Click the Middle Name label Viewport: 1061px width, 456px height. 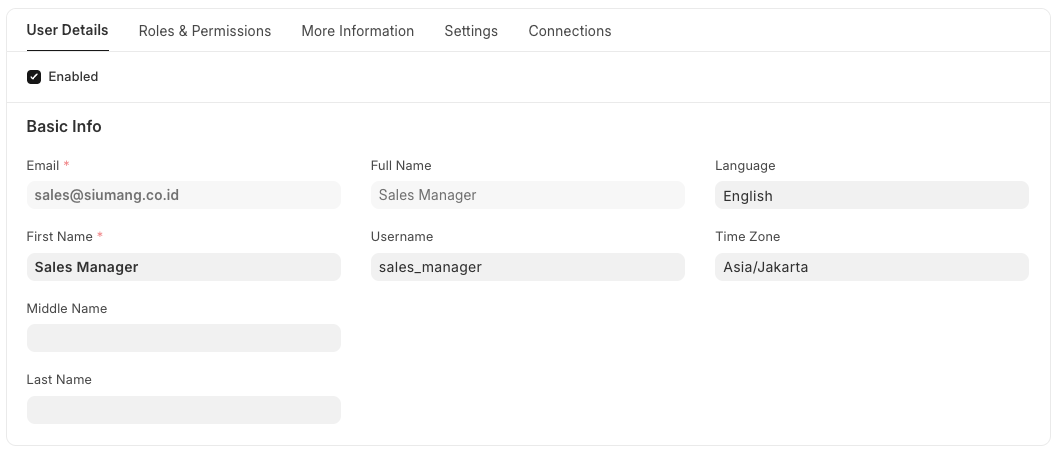click(x=67, y=309)
